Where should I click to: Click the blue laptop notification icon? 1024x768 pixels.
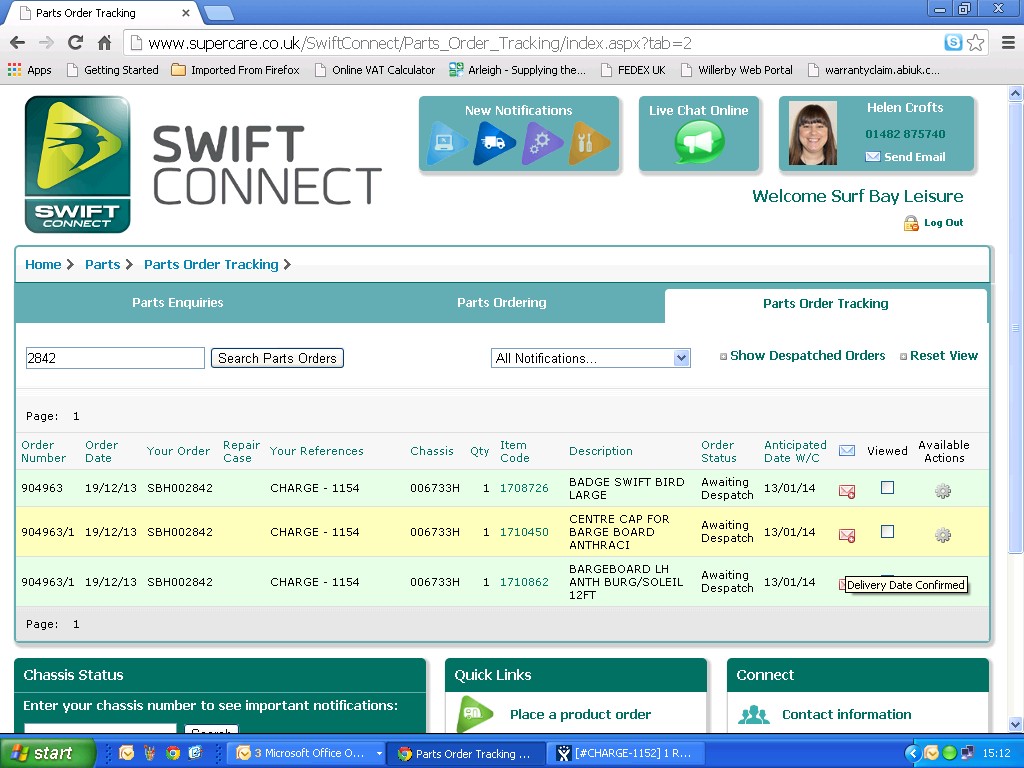(447, 143)
